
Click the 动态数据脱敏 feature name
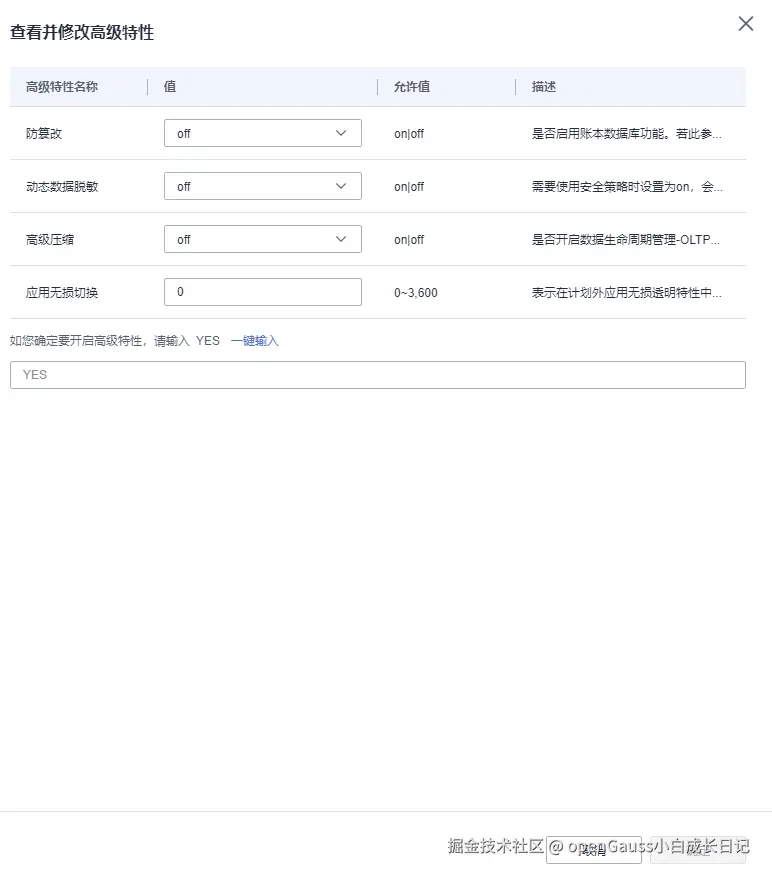click(x=62, y=186)
